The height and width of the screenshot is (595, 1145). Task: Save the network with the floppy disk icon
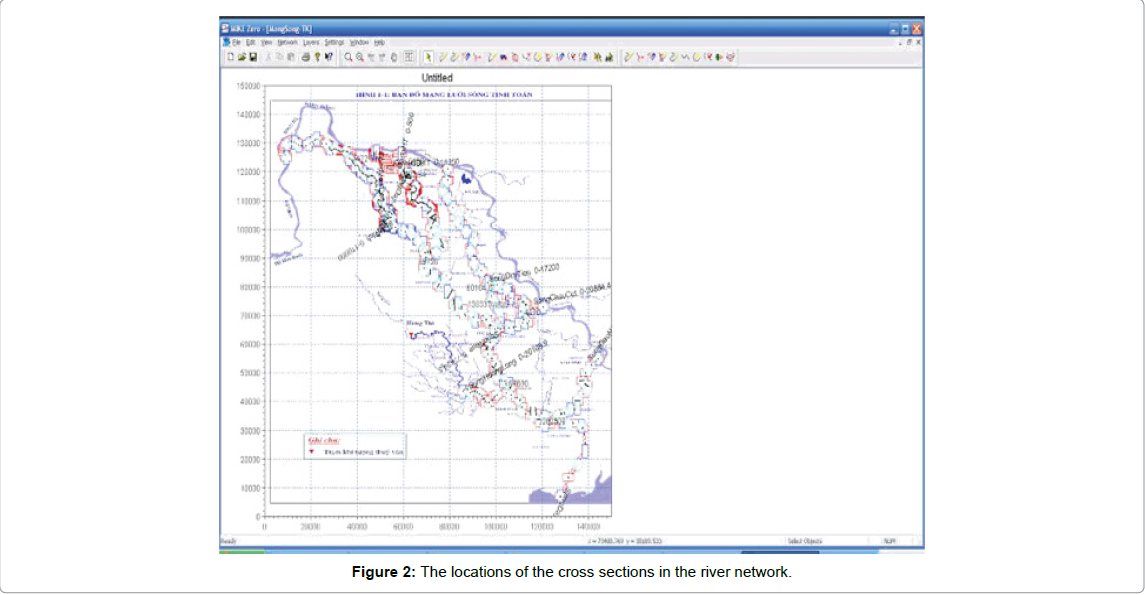click(253, 57)
